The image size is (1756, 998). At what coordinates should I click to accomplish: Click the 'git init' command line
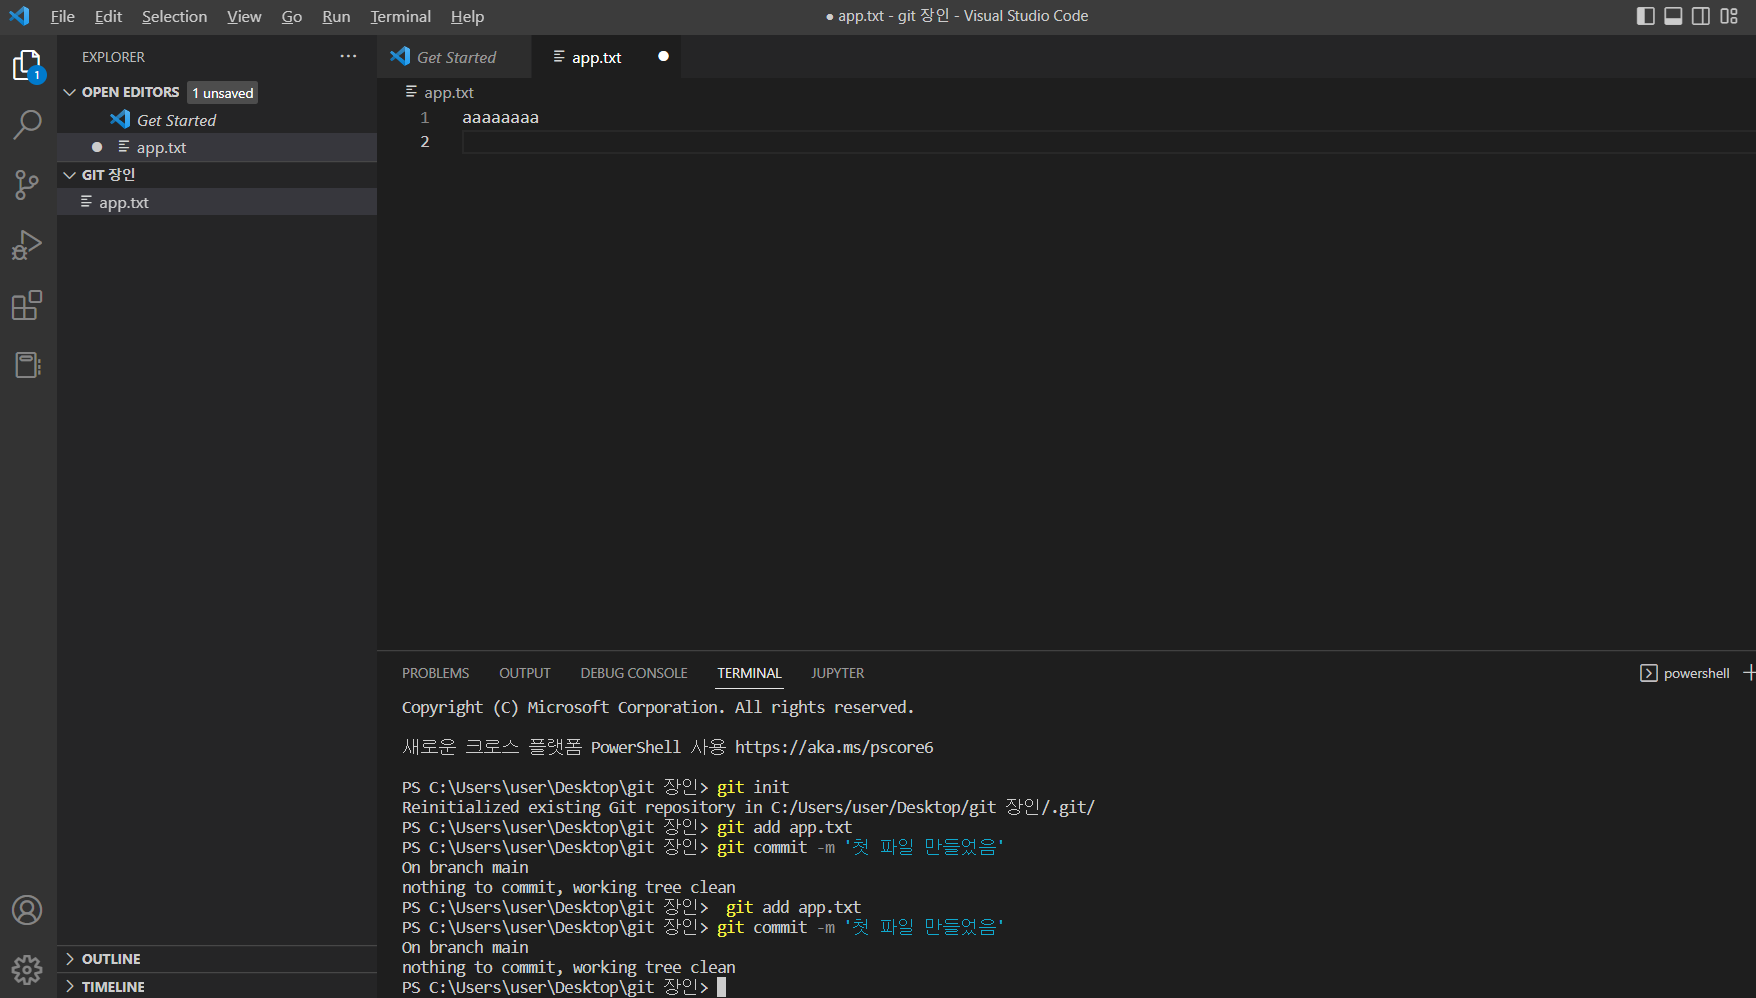(596, 787)
